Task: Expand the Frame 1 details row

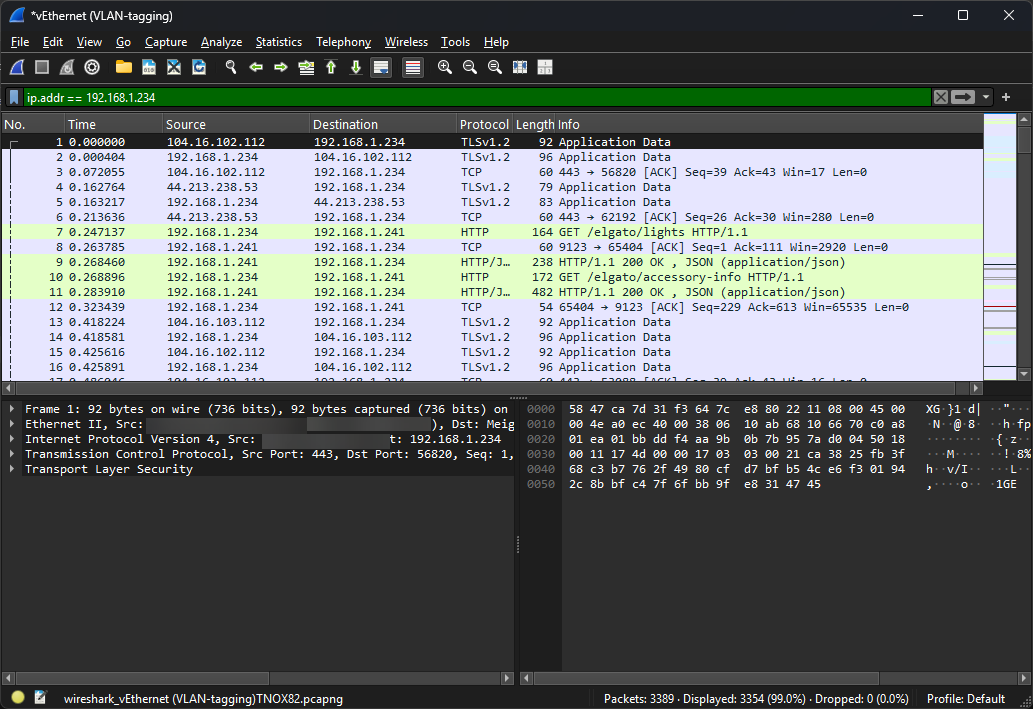Action: point(12,409)
